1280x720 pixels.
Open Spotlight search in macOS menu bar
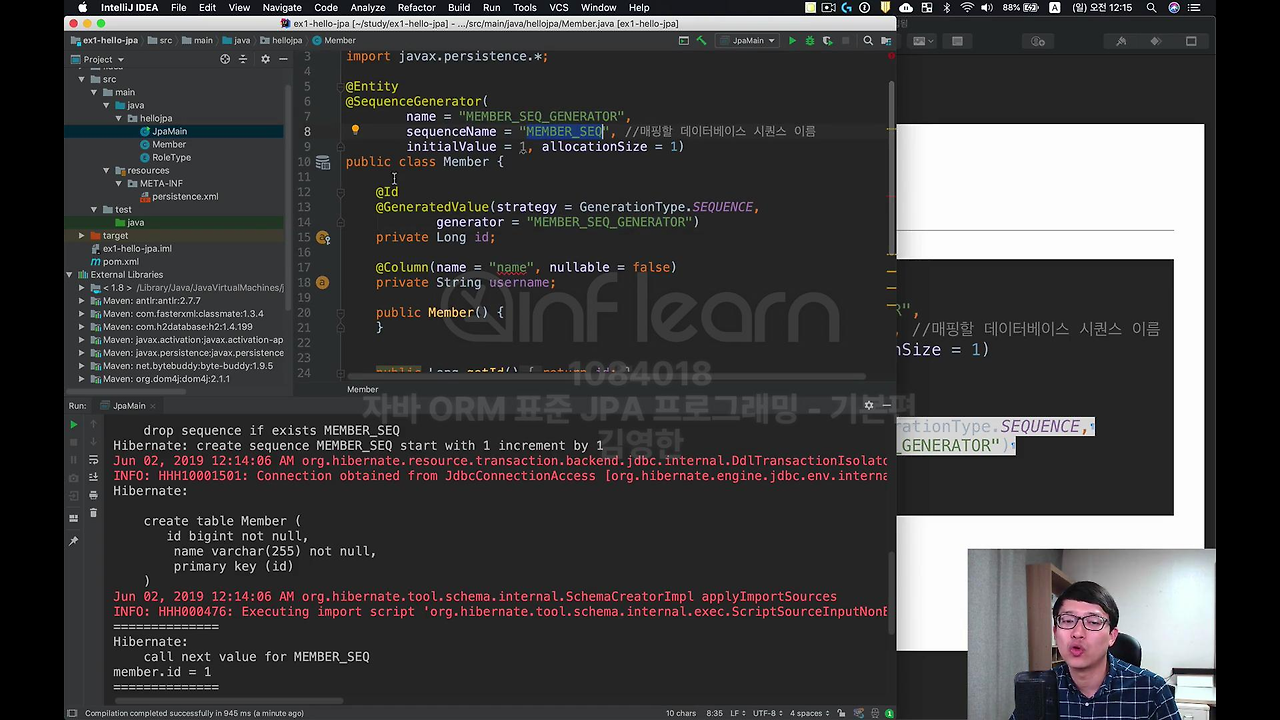pos(1151,7)
